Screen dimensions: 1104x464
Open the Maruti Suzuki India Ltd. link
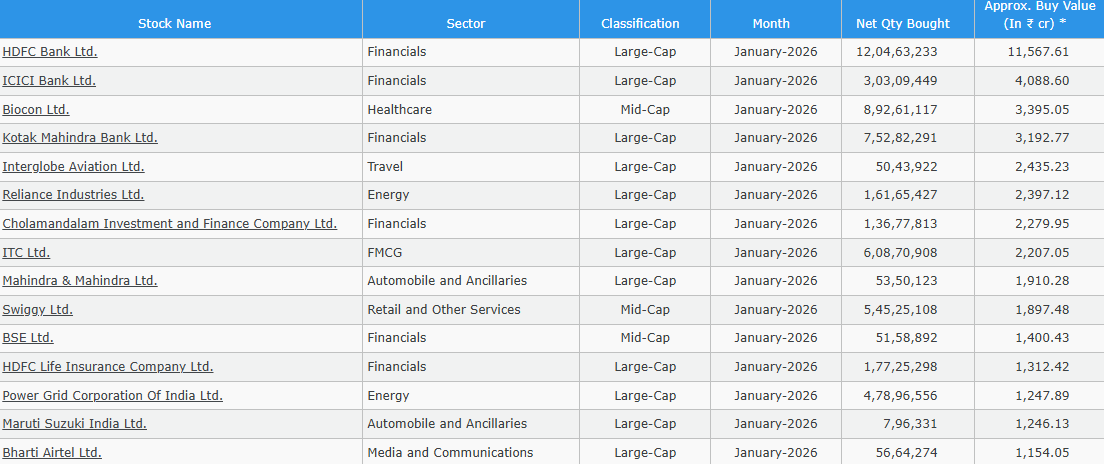pyautogui.click(x=74, y=424)
